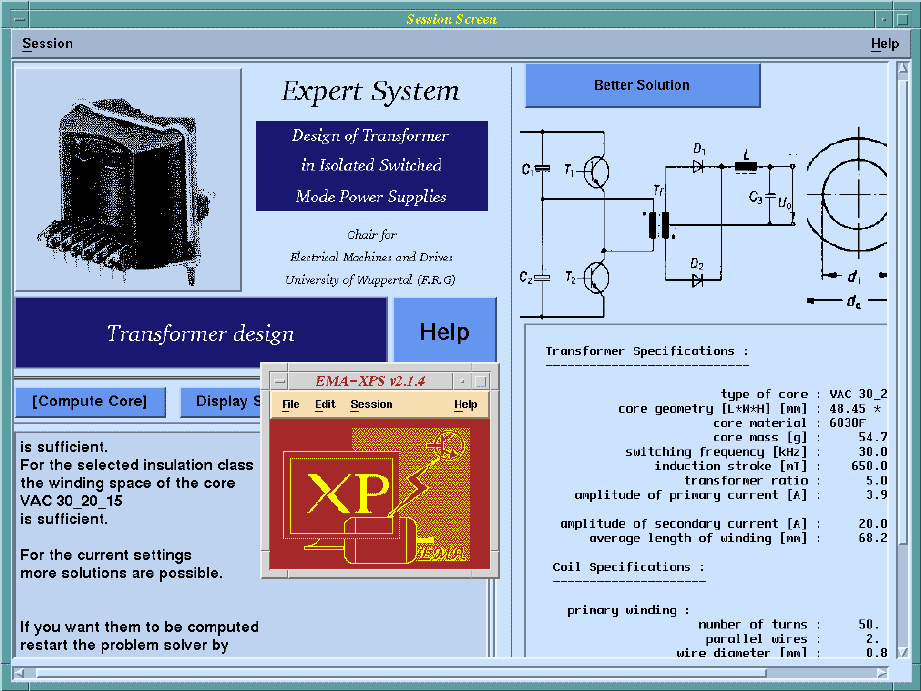Open Session menu in EMA-XPS window
921x691 pixels.
371,405
